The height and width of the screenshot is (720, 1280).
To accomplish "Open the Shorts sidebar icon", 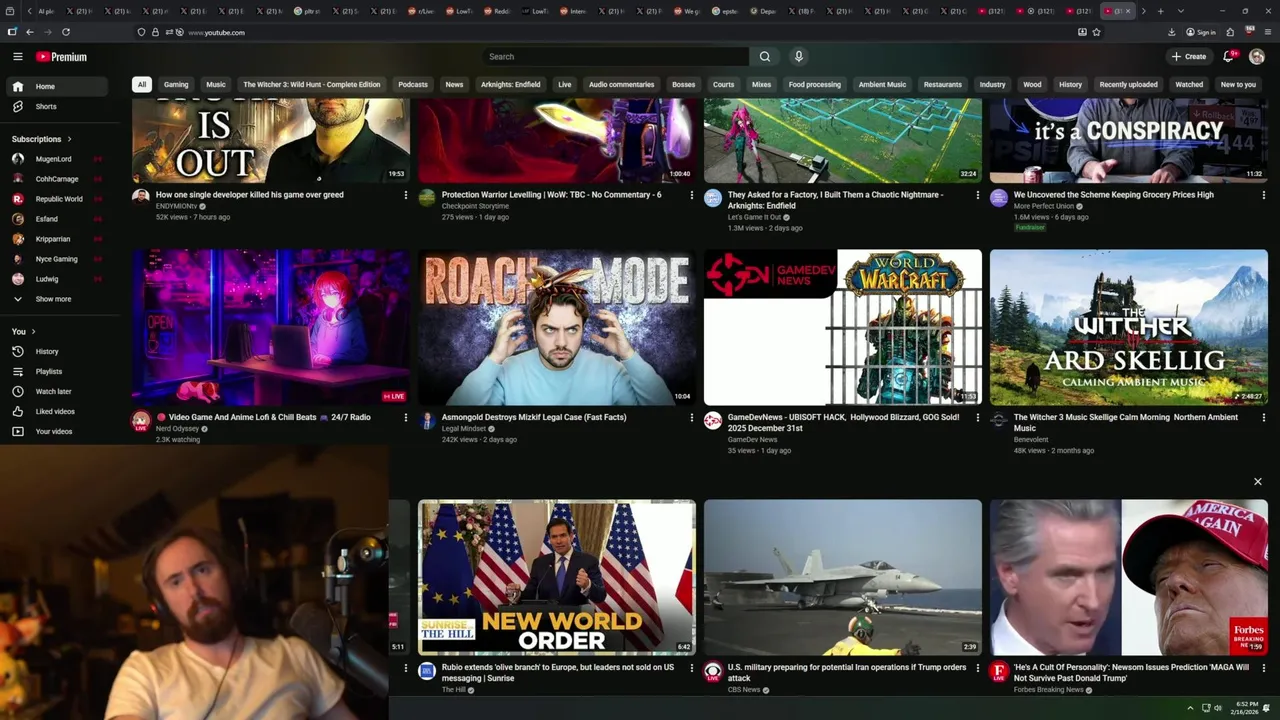I will coord(18,106).
